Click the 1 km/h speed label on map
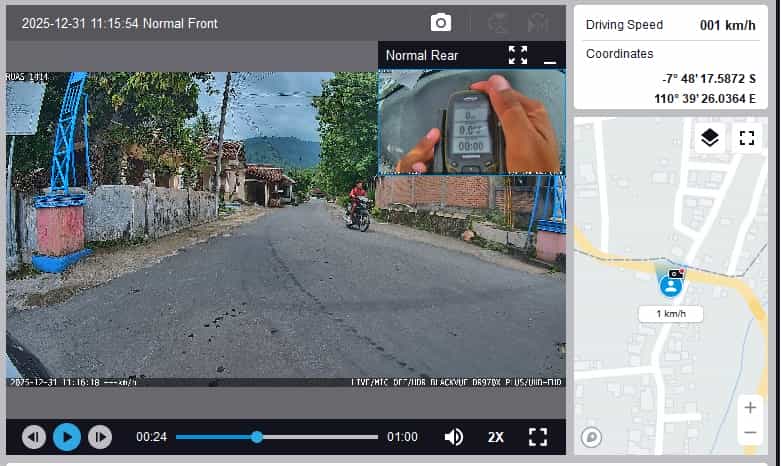Screen dimensions: 781x466 (670, 314)
